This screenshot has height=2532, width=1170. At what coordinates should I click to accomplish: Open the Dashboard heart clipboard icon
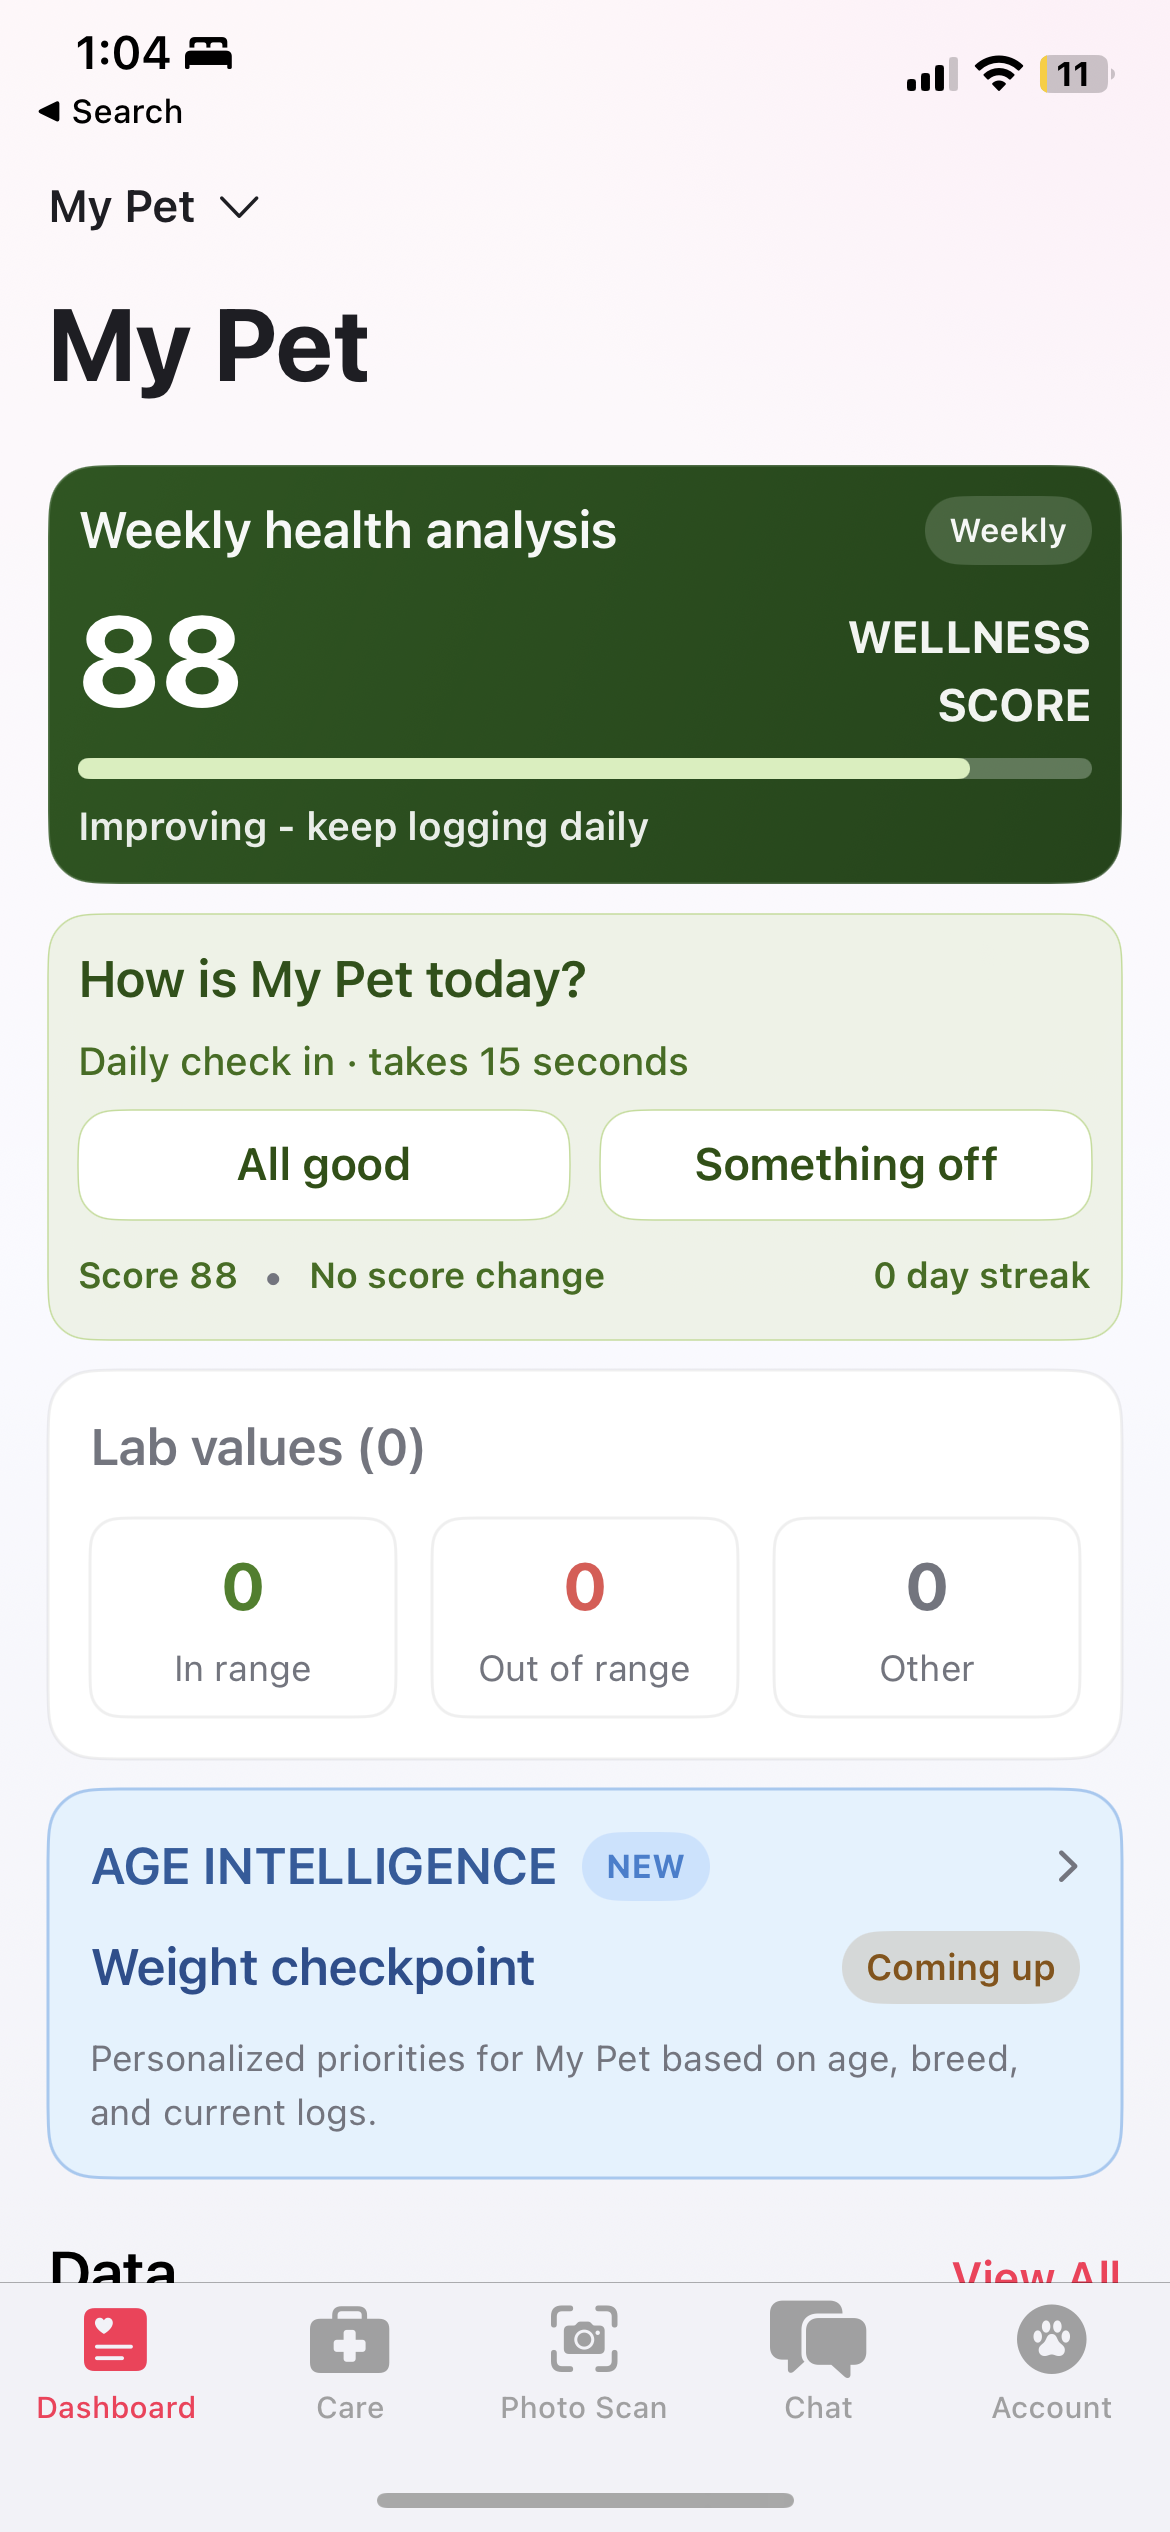(x=116, y=2339)
